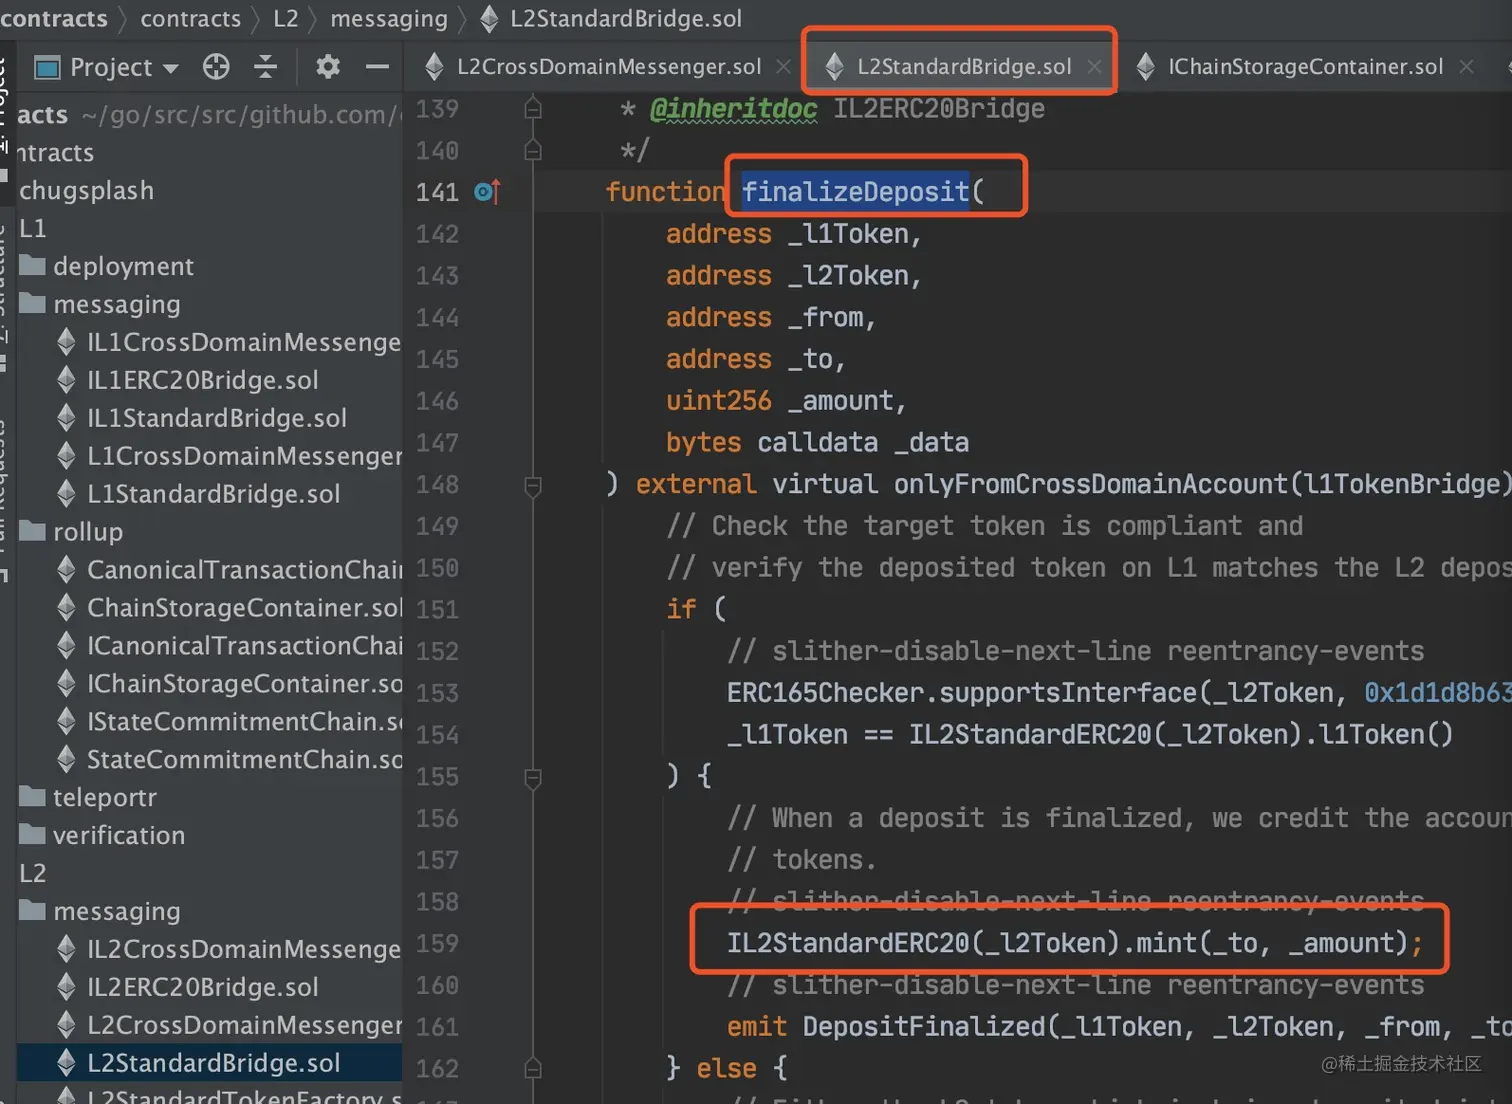
Task: Click the finalizeDeposit function name
Action: click(x=856, y=191)
